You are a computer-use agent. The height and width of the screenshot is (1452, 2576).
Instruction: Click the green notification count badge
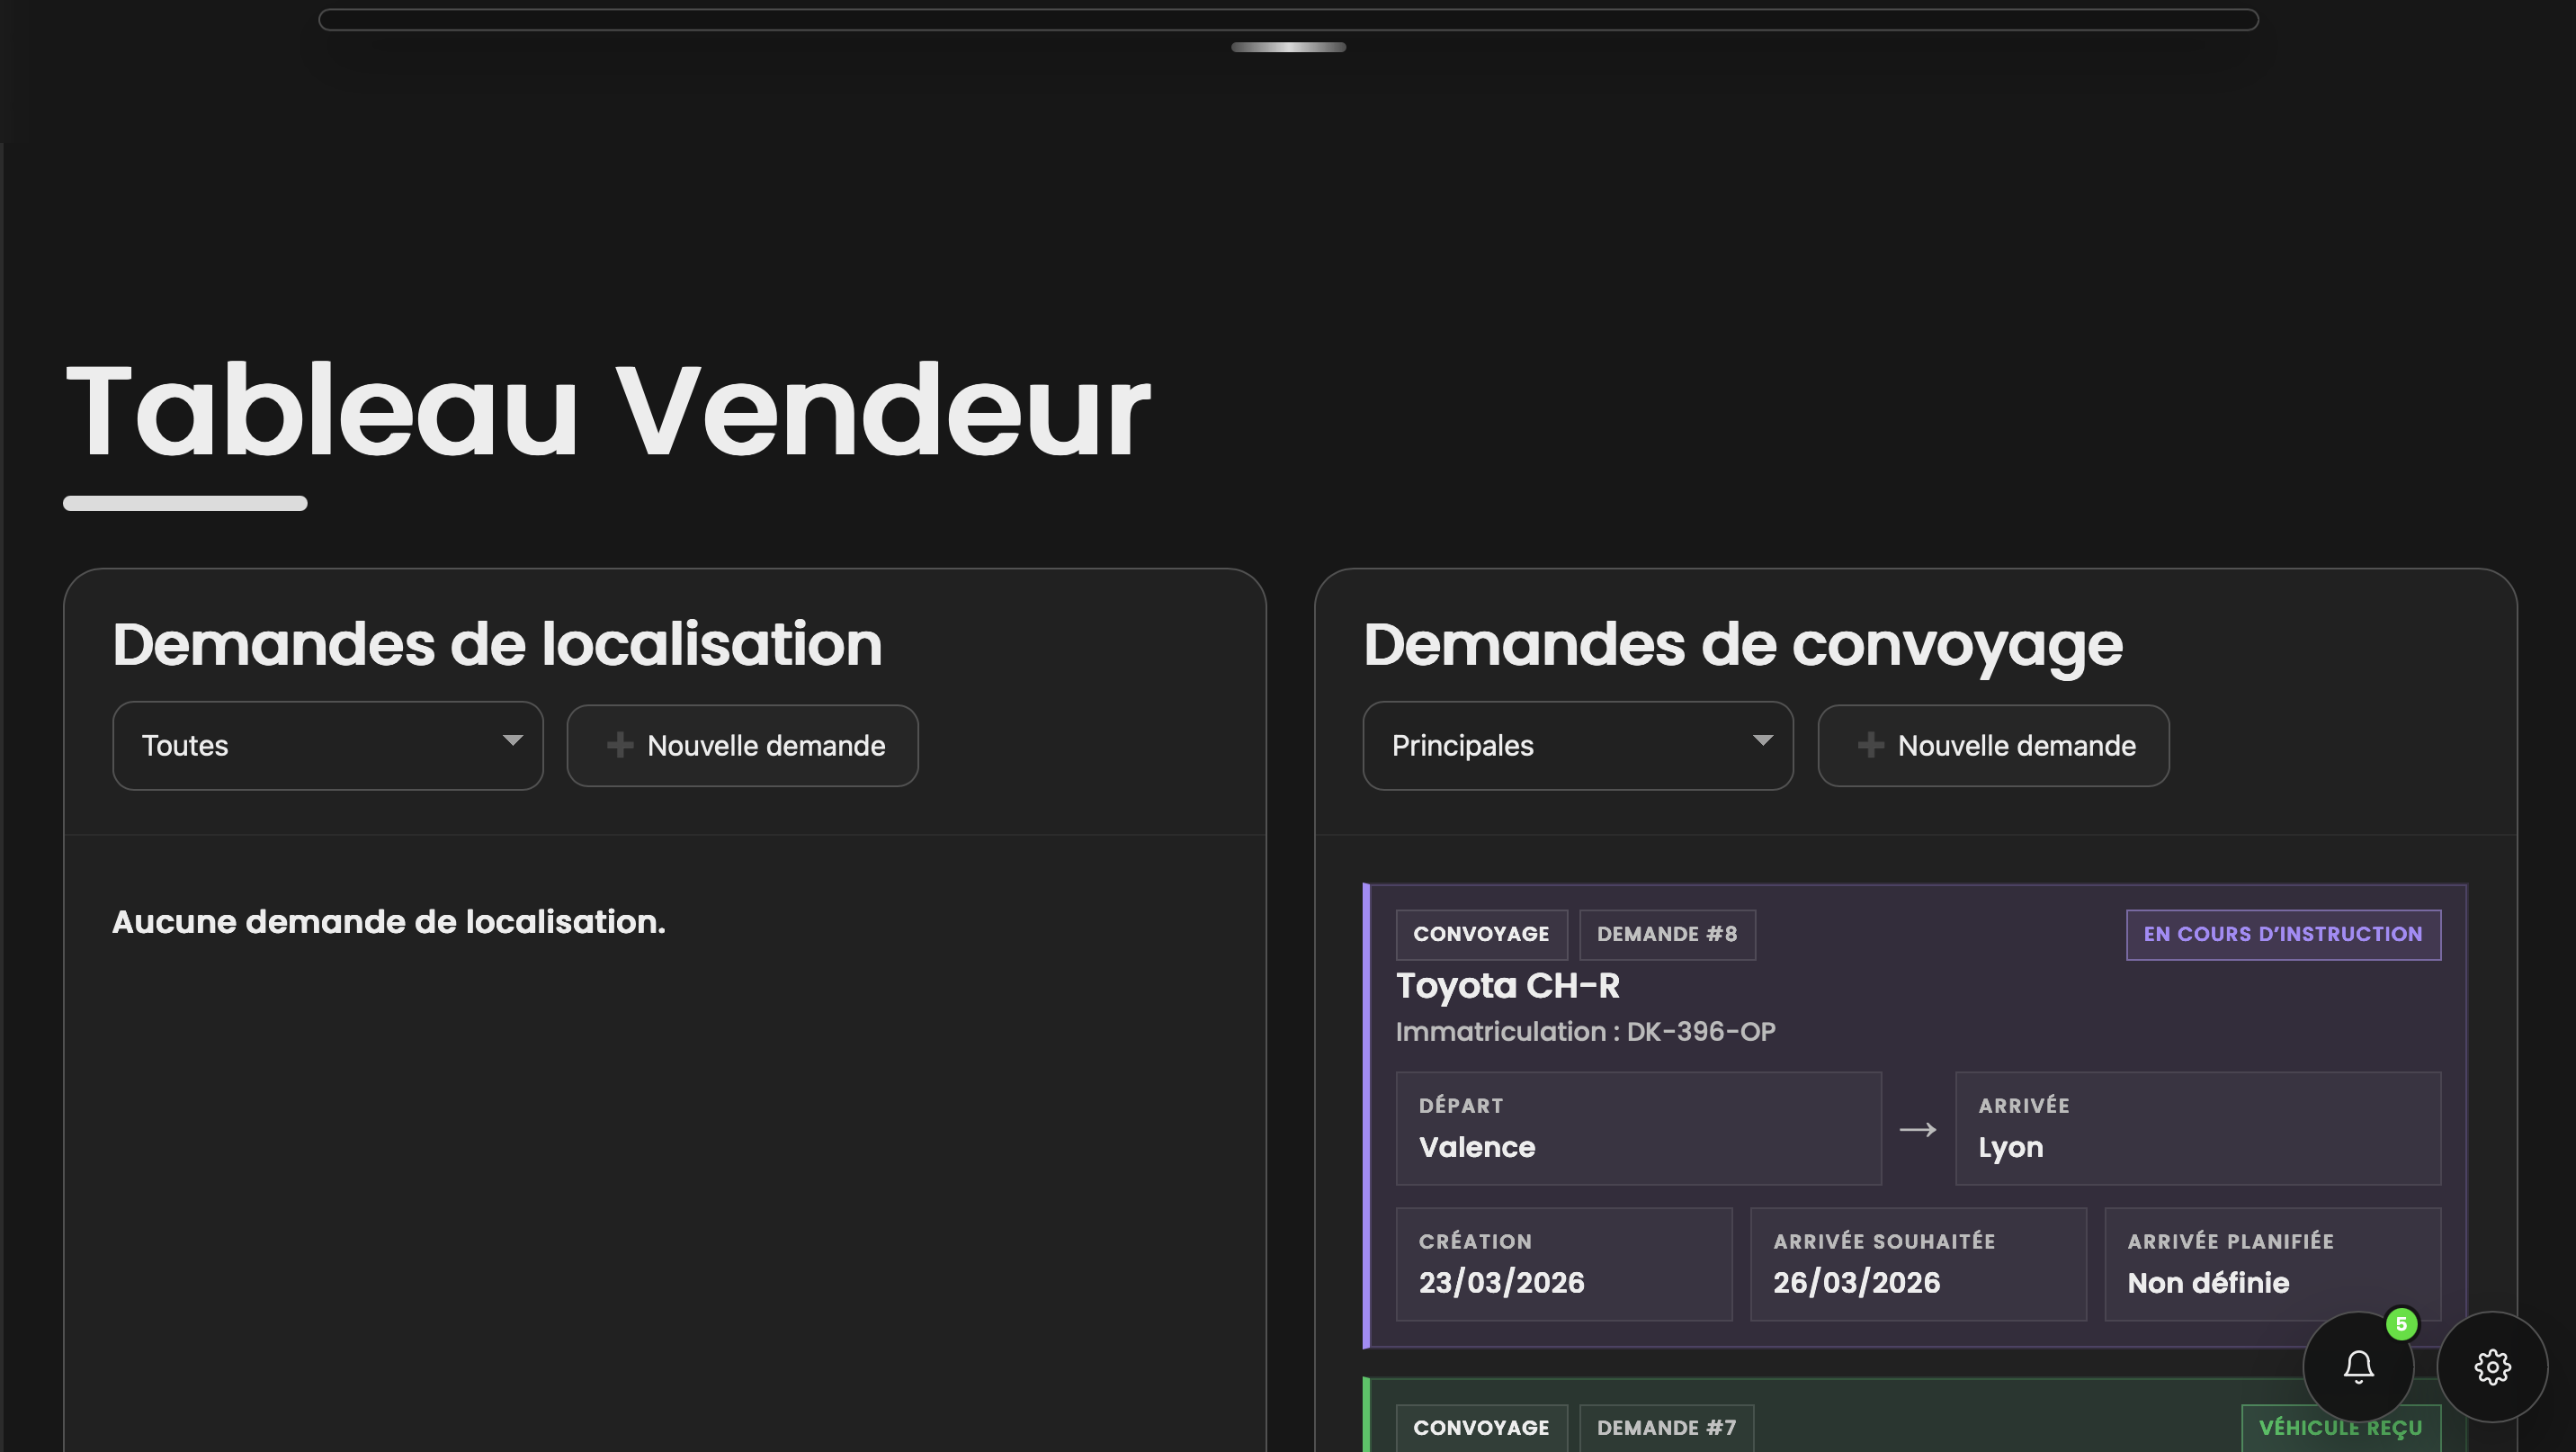click(x=2401, y=1324)
